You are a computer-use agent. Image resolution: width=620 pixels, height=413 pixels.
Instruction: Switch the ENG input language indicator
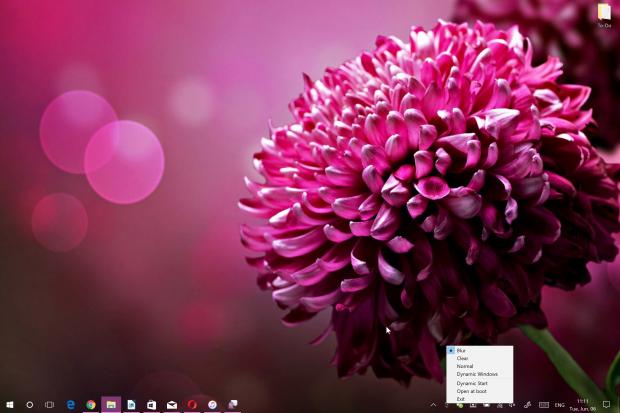click(560, 405)
